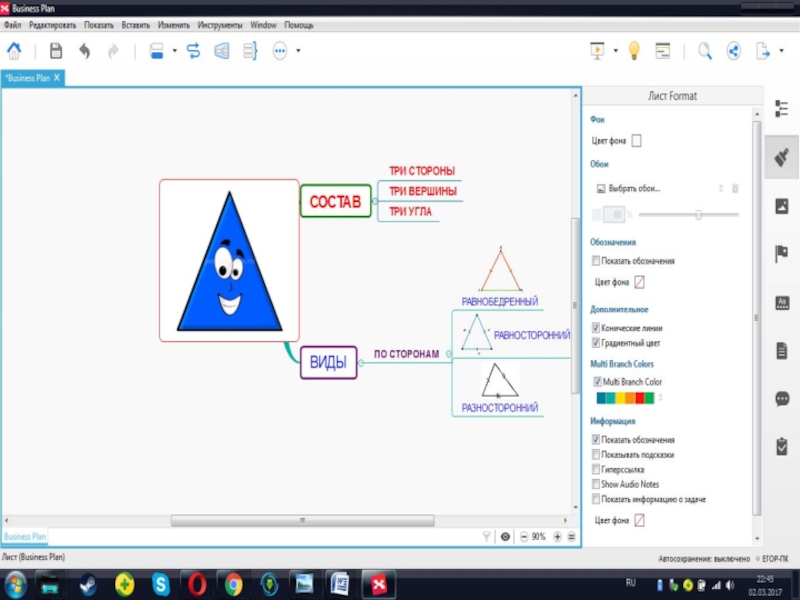The image size is (800, 600).
Task: Click the Цвет фона swatch under Фон
Action: coord(636,141)
